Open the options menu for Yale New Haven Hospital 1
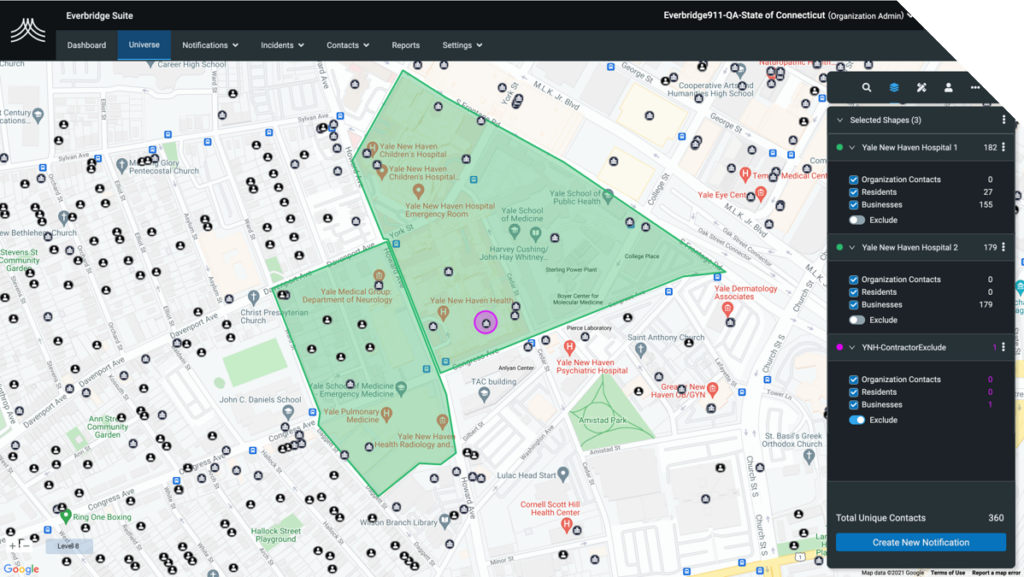 (1004, 148)
